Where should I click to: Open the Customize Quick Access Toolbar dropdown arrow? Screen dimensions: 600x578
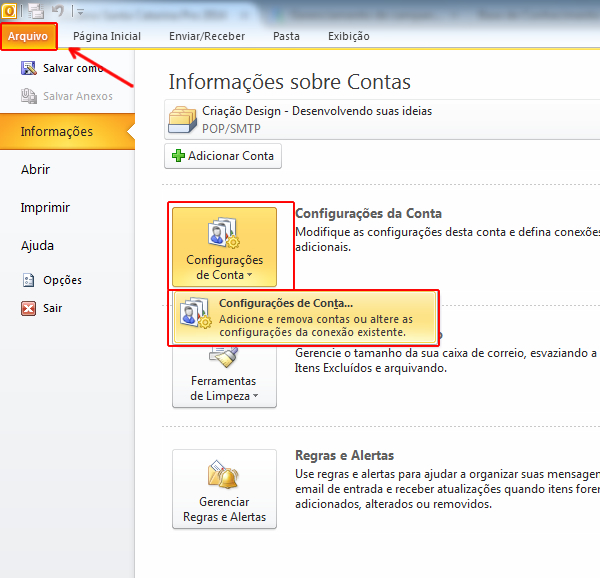tap(80, 12)
